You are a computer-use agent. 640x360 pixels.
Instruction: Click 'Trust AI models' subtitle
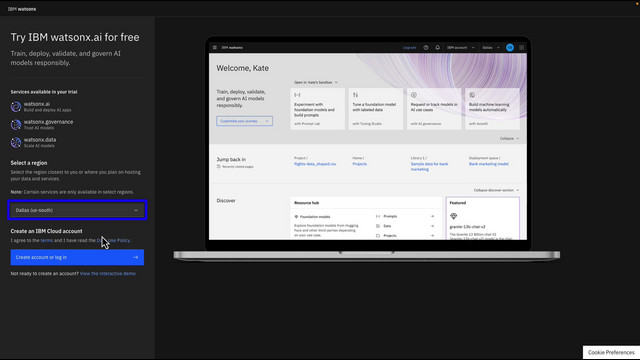click(x=39, y=128)
